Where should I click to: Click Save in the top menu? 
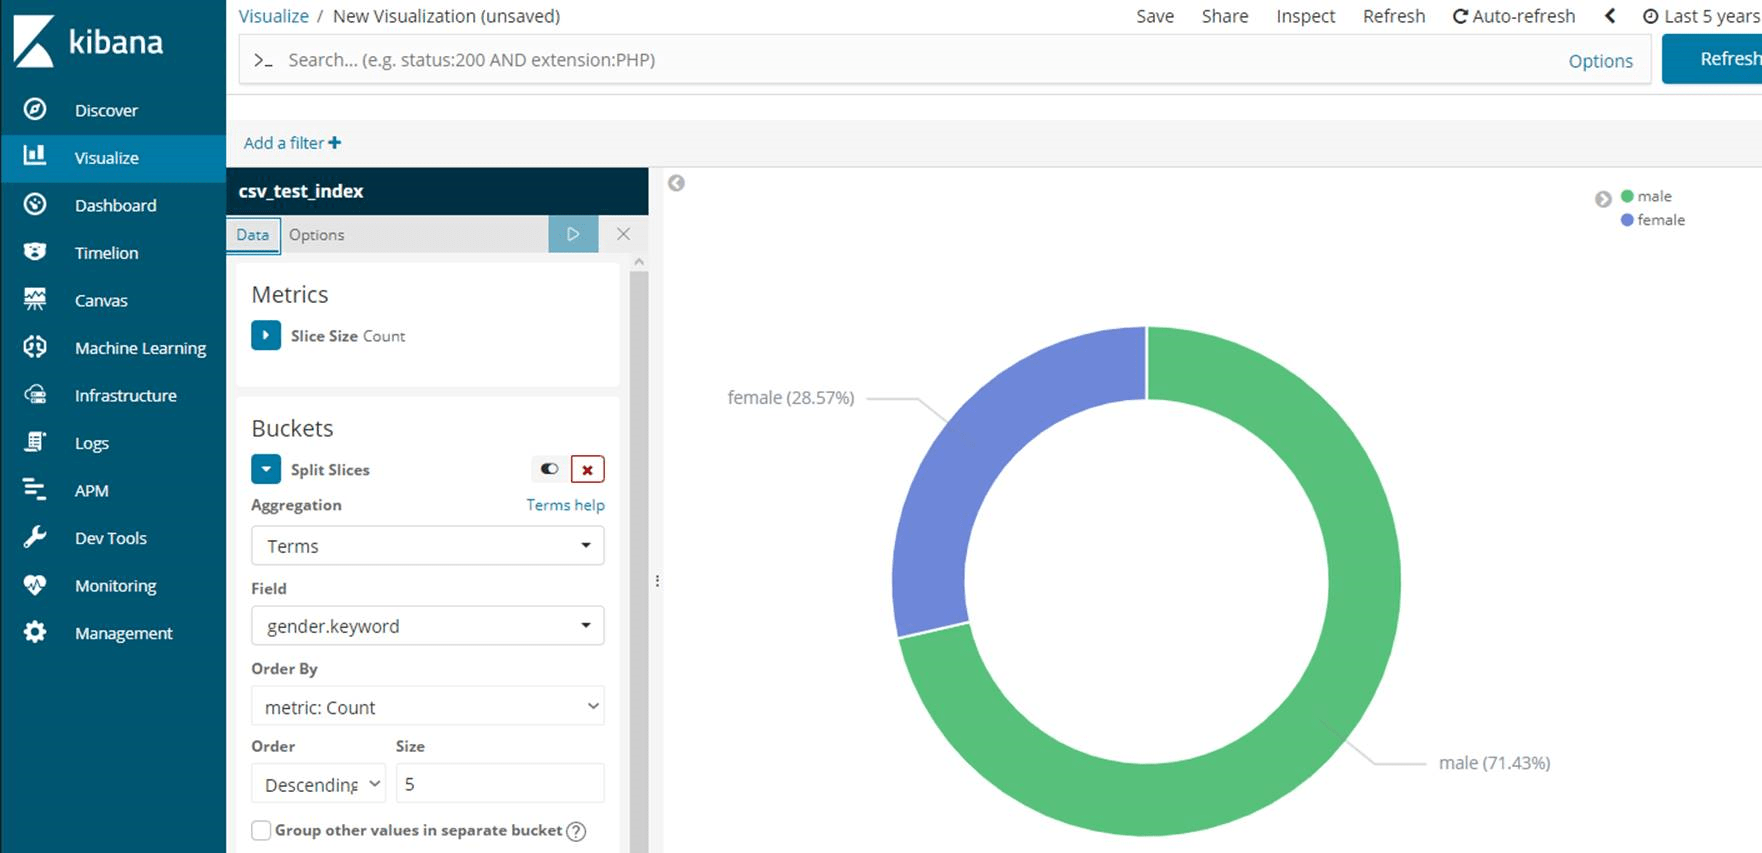click(1155, 16)
